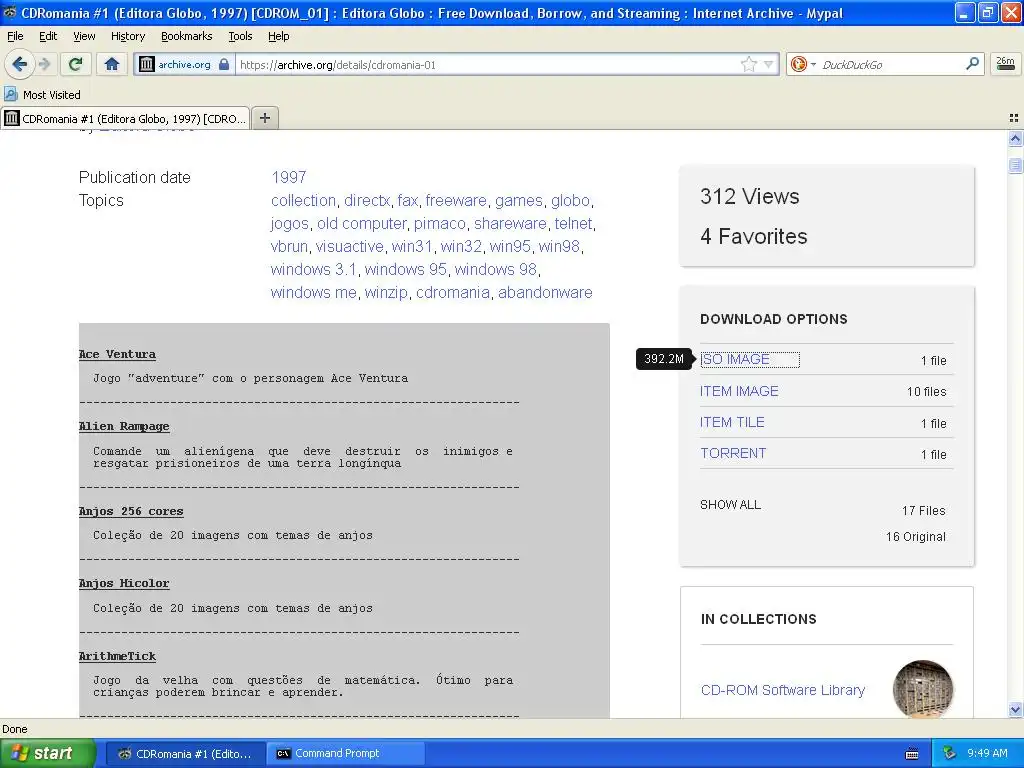Click SHOW ALL files link

730,504
